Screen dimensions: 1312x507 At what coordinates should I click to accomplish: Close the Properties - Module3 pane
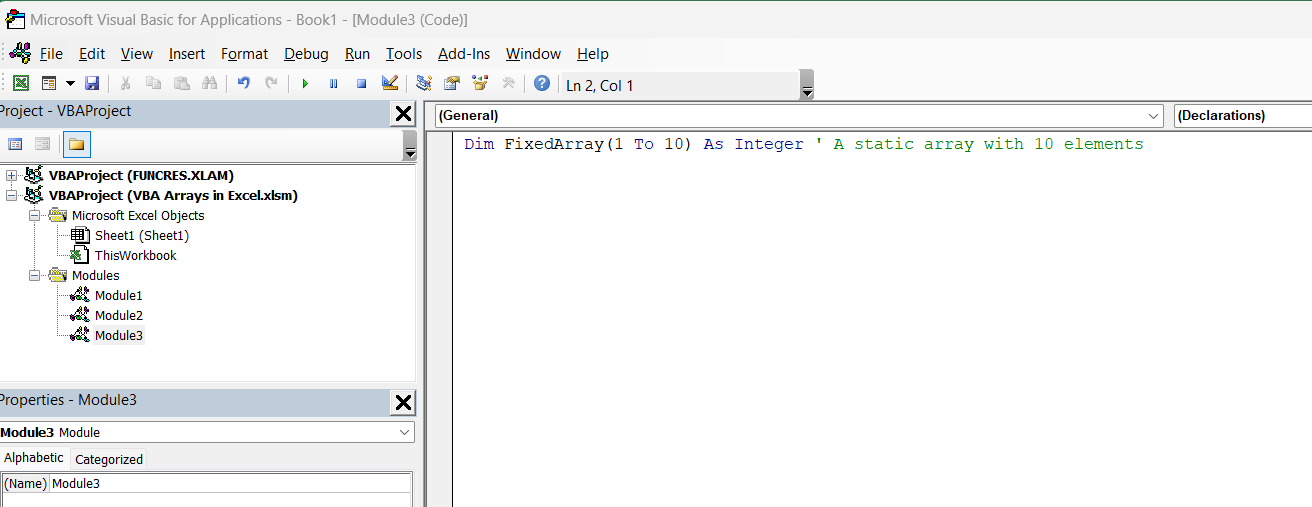point(403,402)
